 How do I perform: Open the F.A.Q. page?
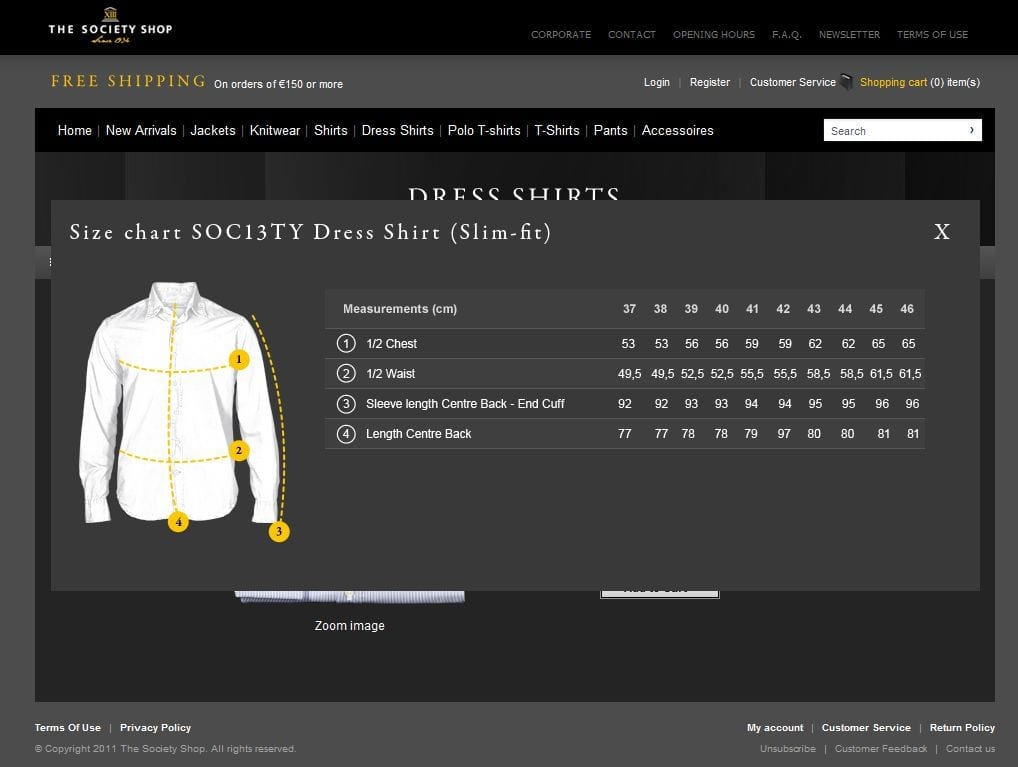(x=787, y=34)
